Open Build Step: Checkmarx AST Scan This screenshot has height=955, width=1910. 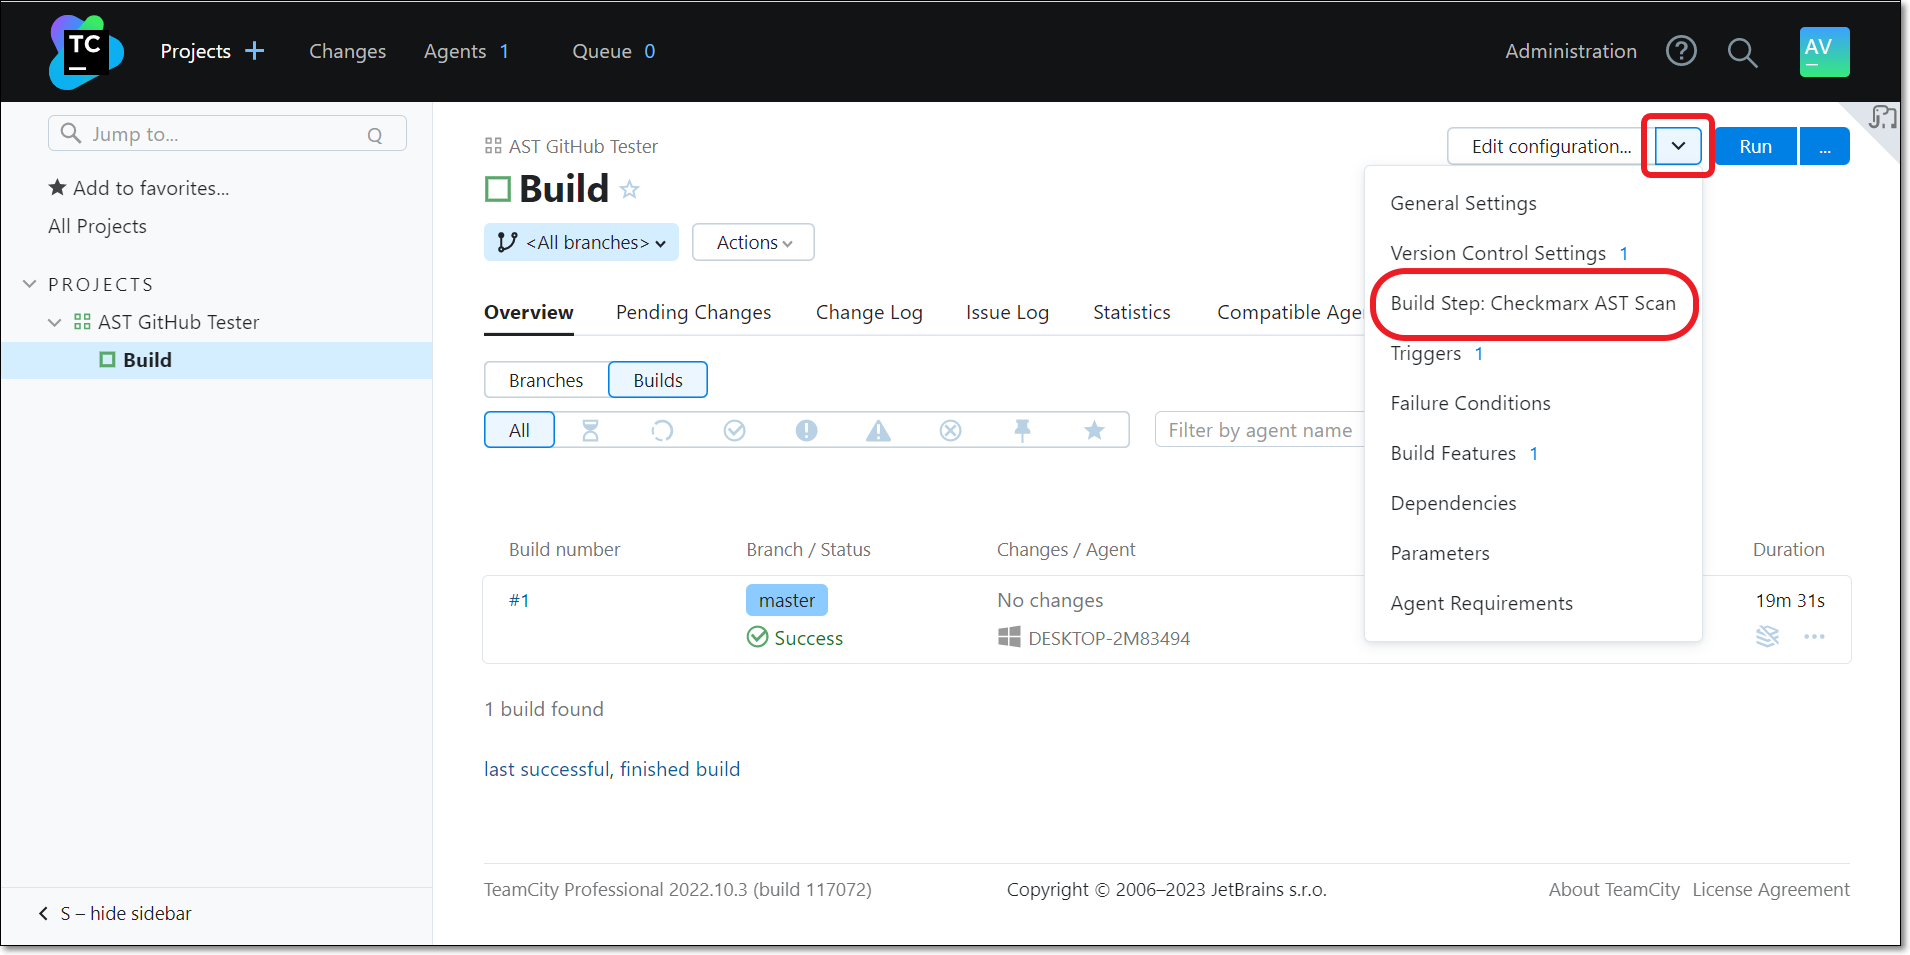(x=1533, y=303)
